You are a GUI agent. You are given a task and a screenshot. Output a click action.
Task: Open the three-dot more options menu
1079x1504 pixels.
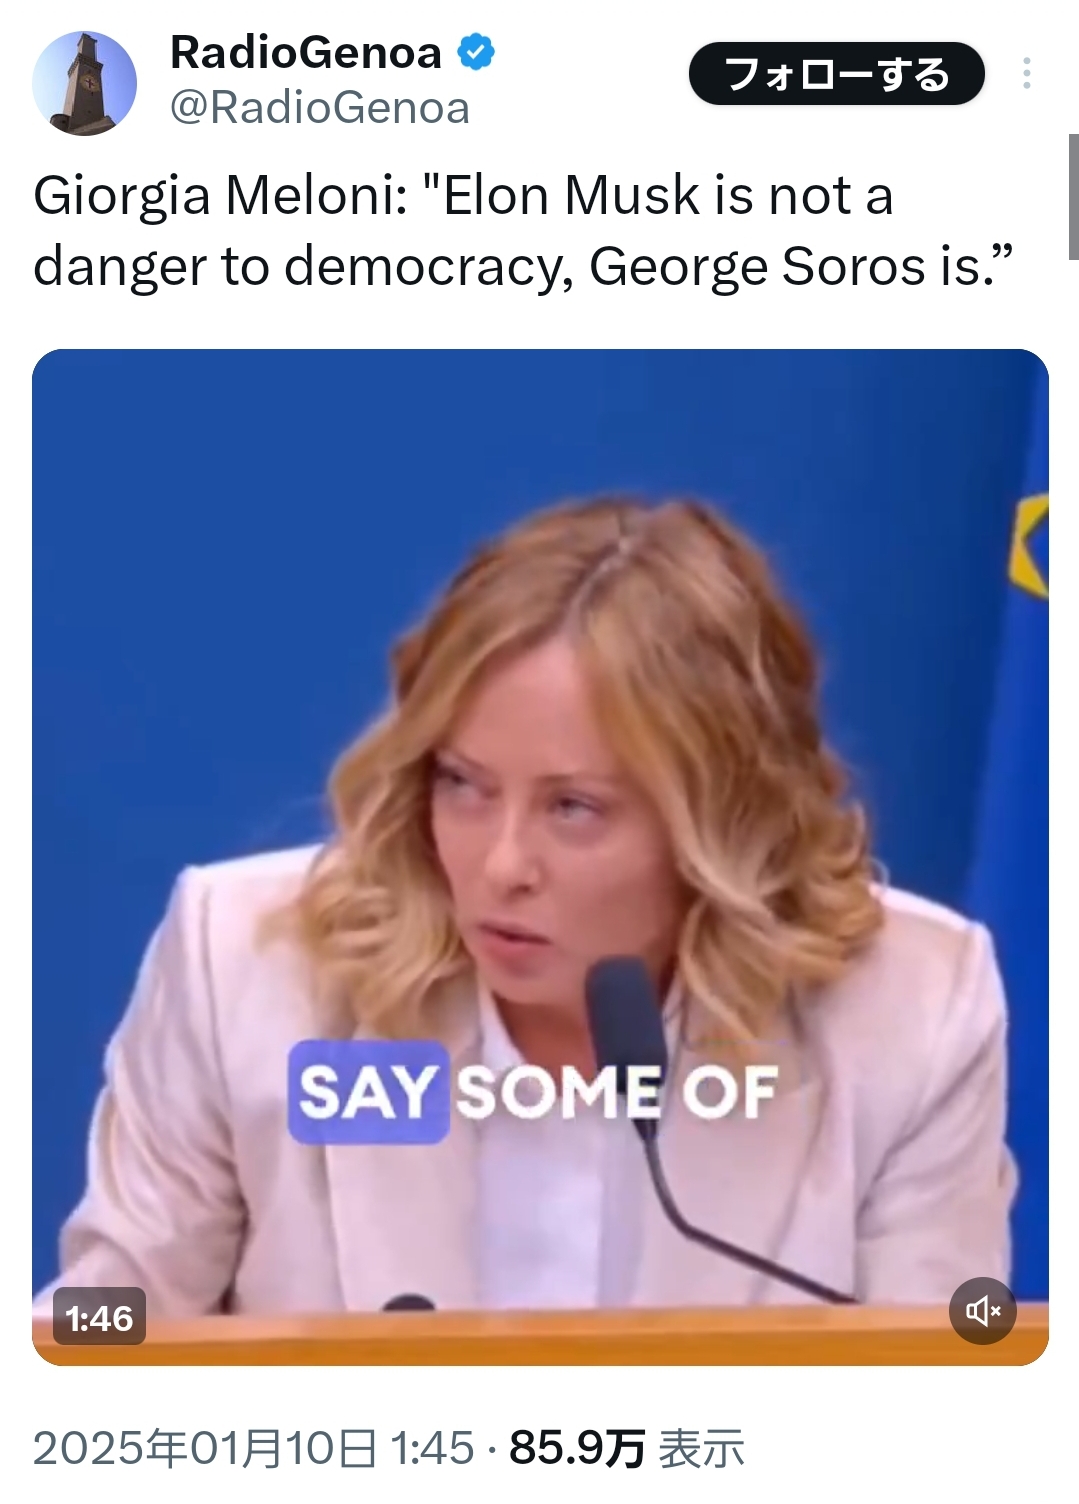coord(1026,74)
